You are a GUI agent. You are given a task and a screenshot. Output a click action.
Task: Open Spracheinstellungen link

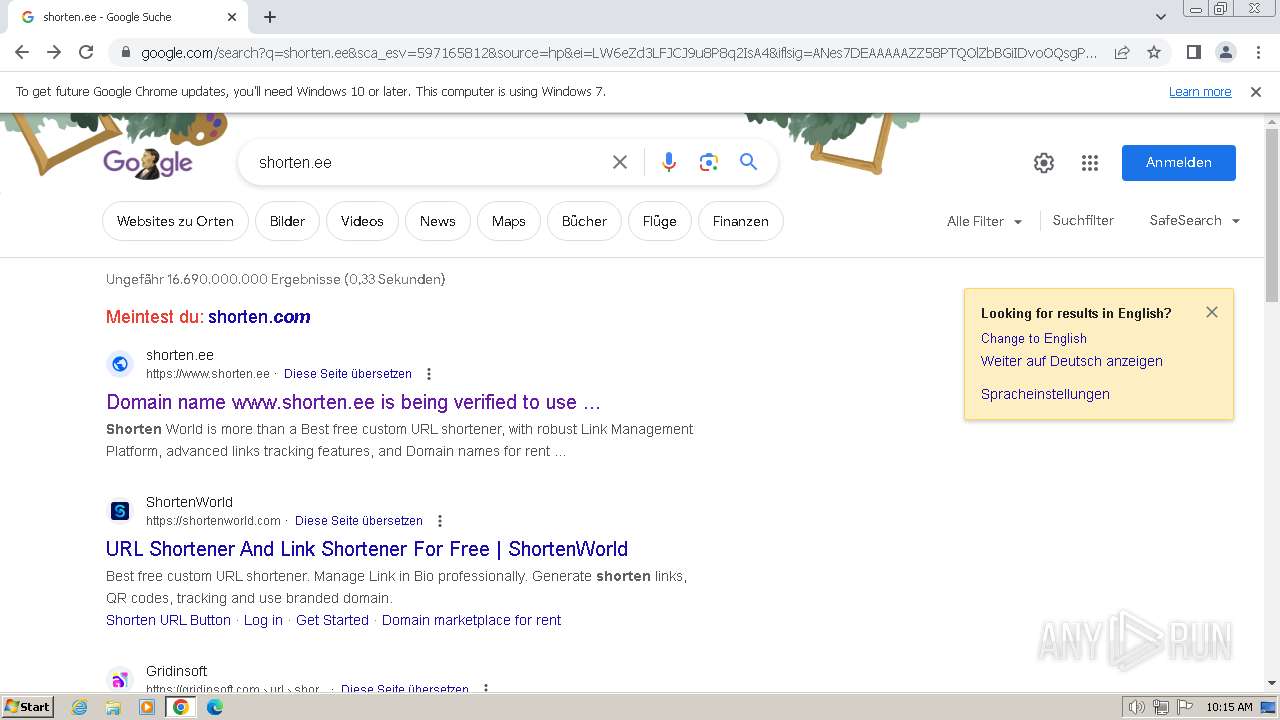[1045, 394]
